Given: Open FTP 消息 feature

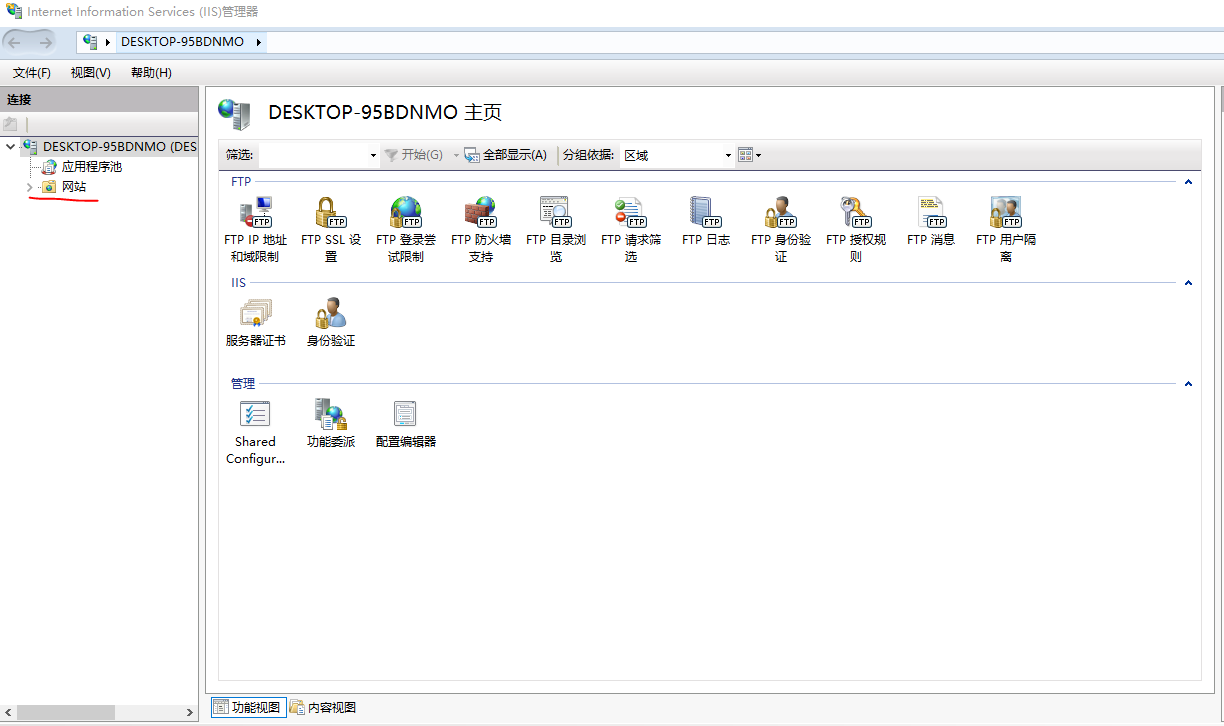Looking at the screenshot, I should tap(931, 221).
